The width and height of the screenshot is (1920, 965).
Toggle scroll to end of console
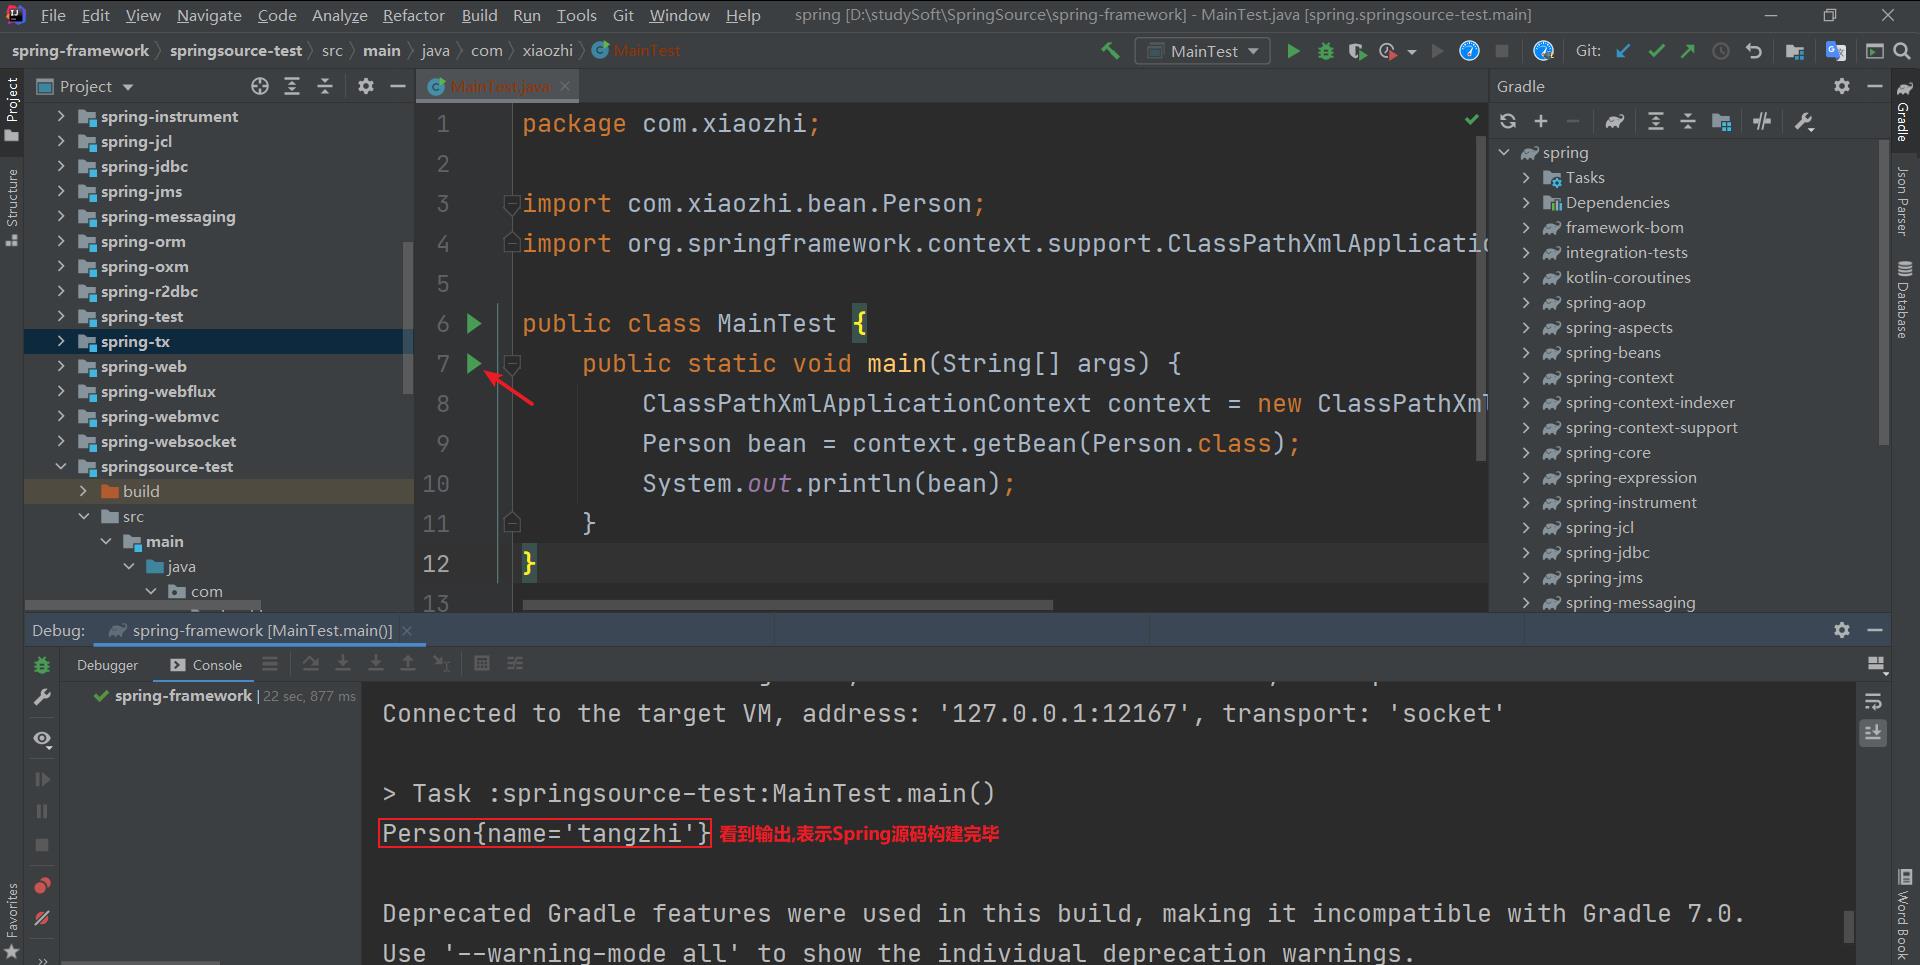click(x=1874, y=733)
